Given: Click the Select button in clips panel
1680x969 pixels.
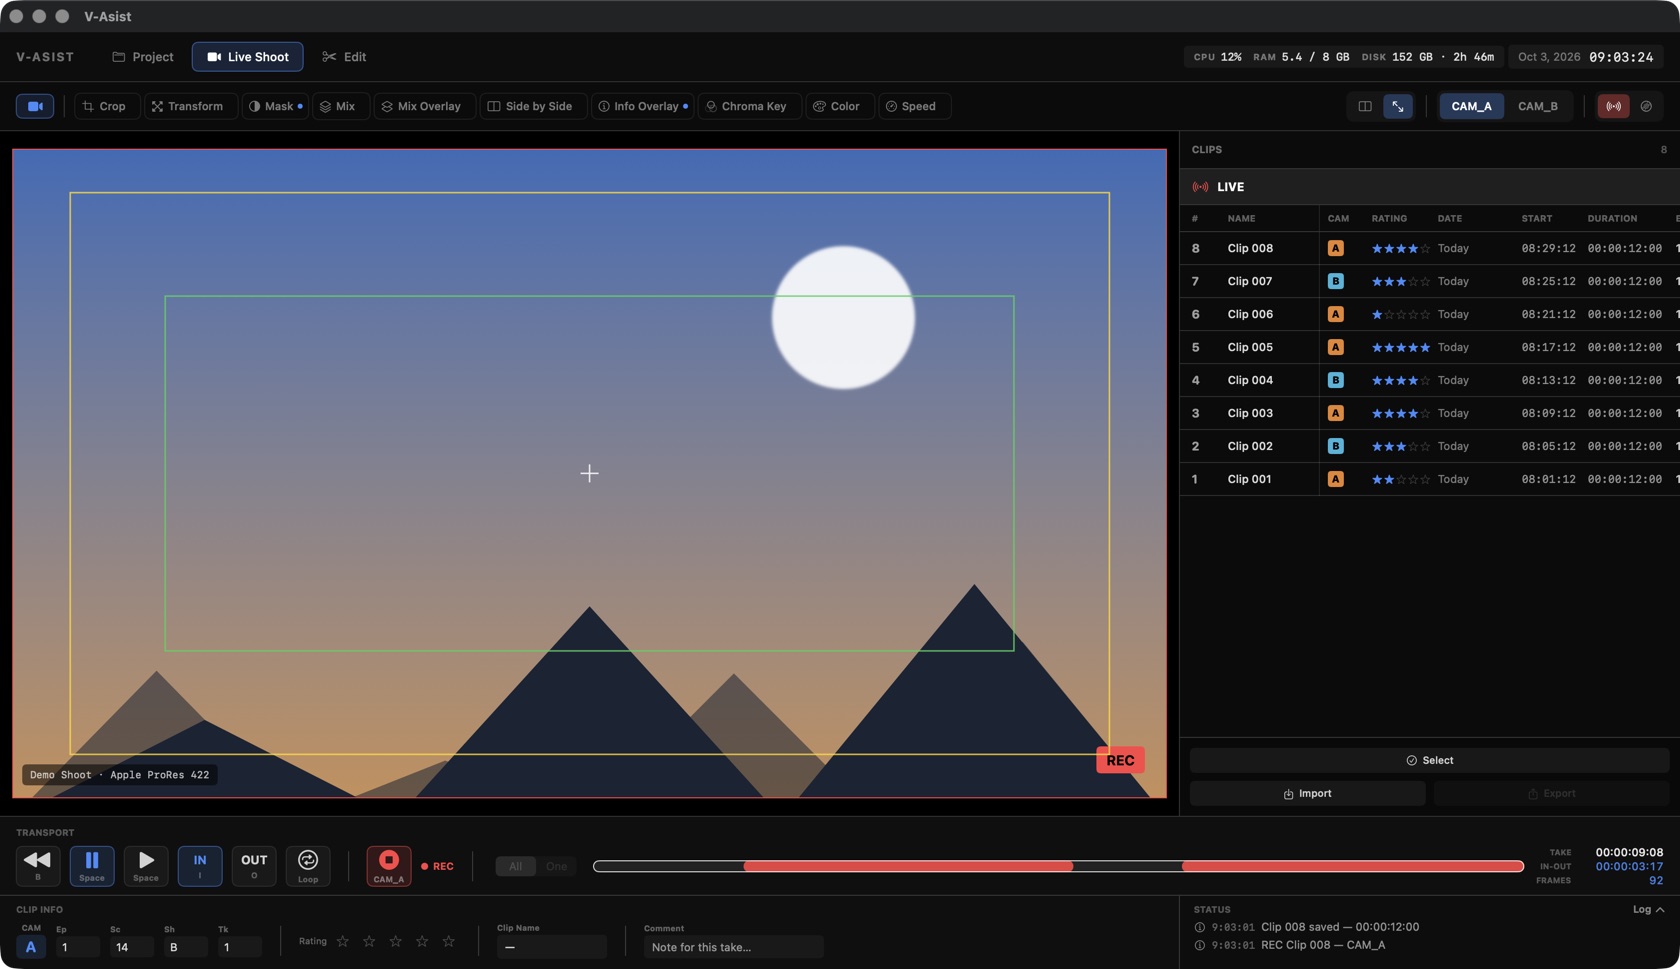Looking at the screenshot, I should tap(1429, 760).
